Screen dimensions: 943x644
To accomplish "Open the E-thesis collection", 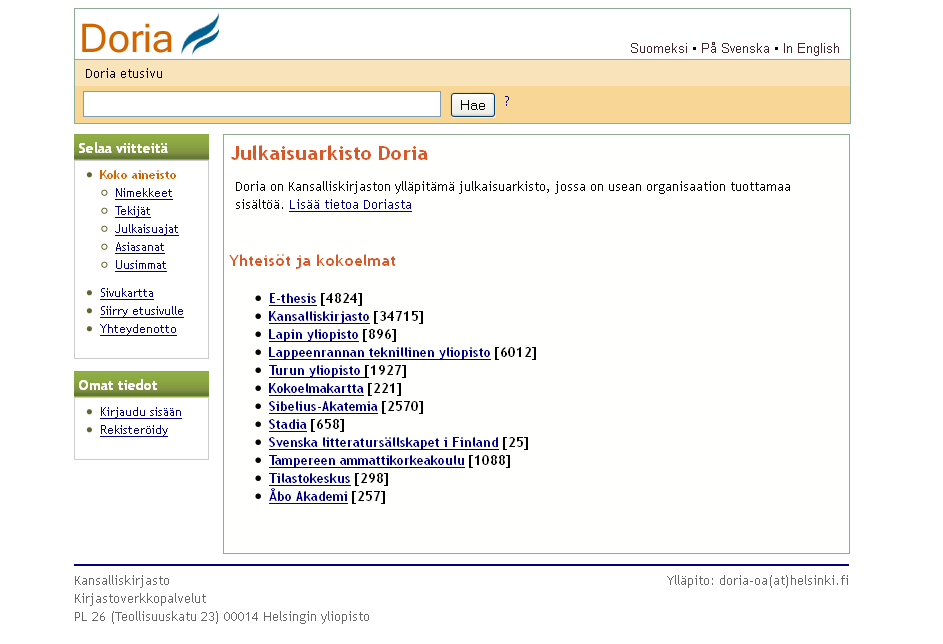I will pos(292,298).
